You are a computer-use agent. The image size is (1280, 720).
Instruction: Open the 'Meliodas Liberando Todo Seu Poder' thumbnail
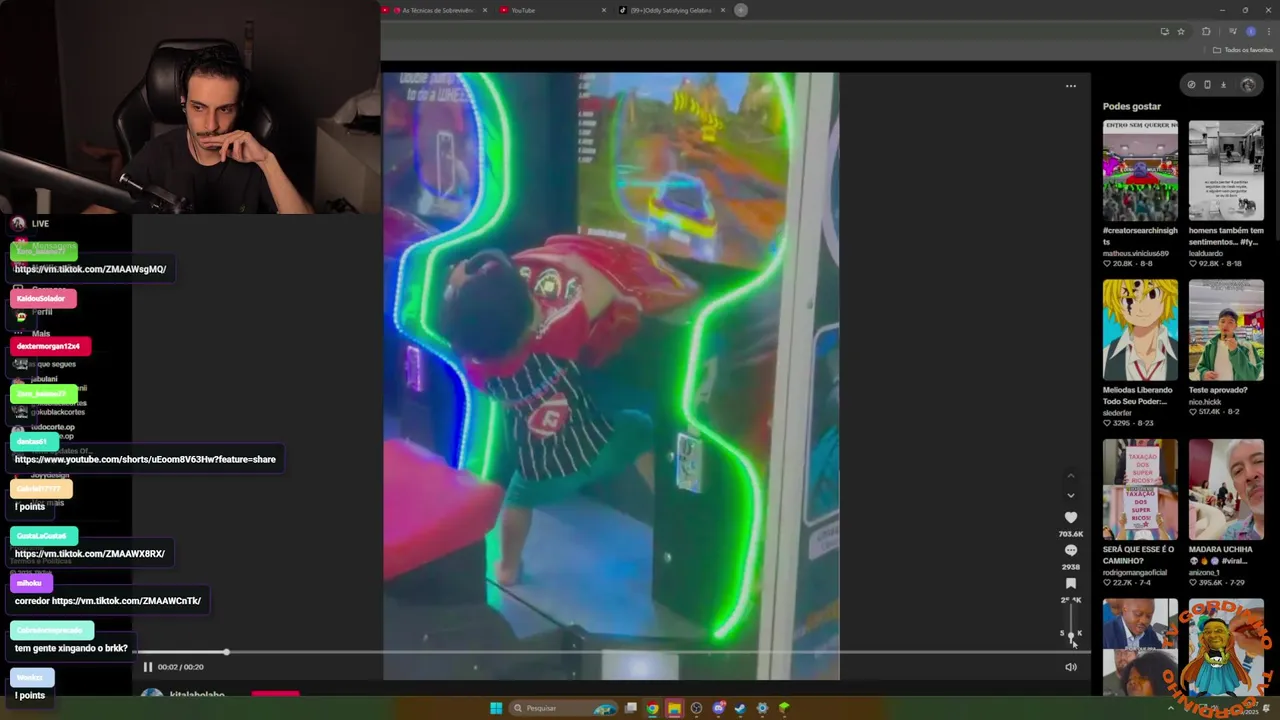pos(1140,330)
